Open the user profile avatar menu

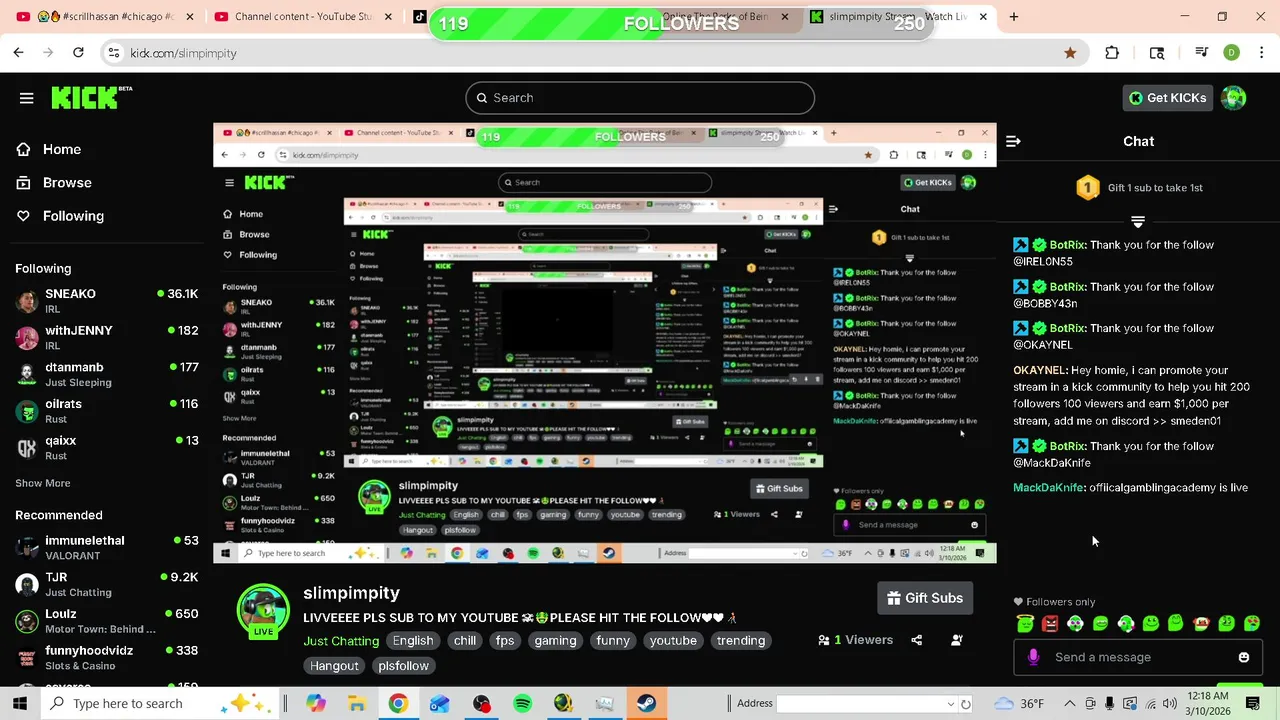tap(1234, 98)
